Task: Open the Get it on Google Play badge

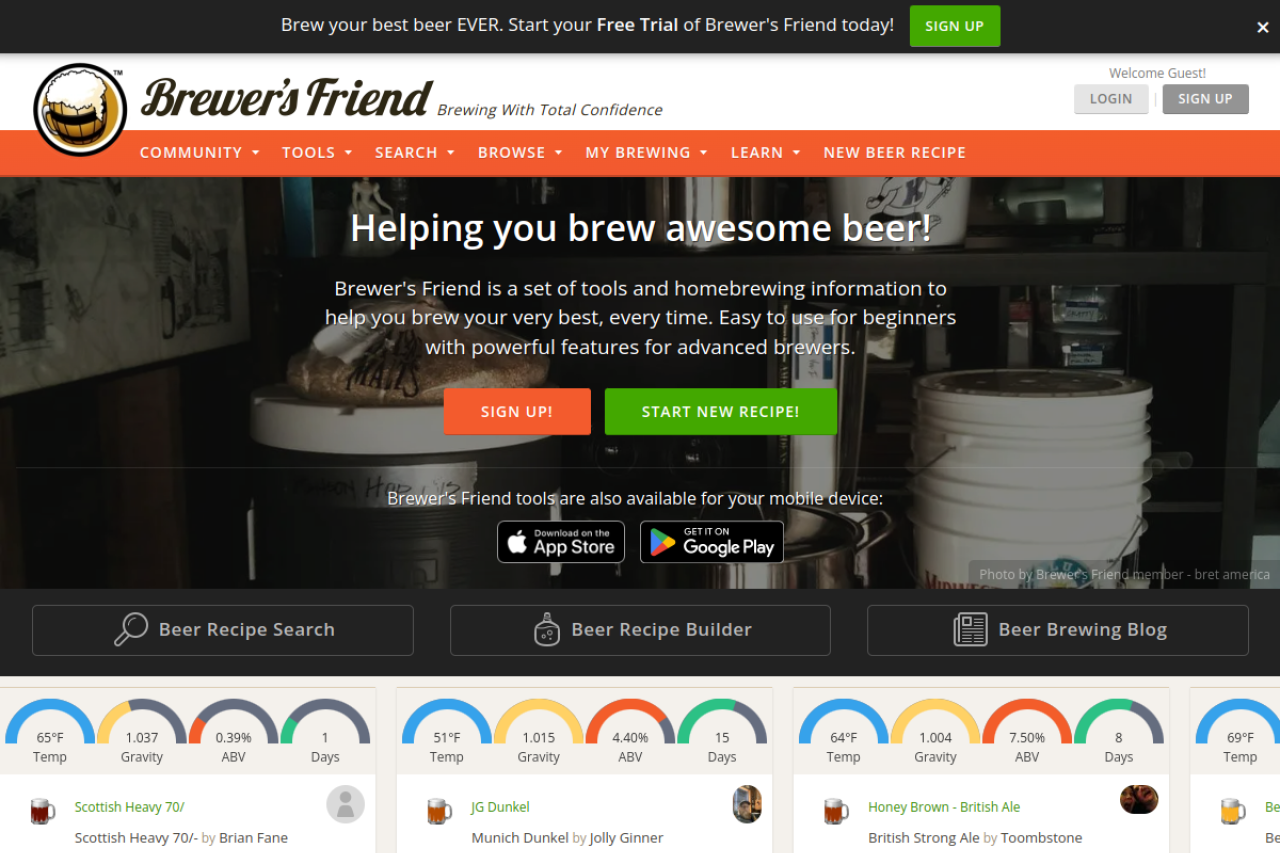Action: [712, 542]
